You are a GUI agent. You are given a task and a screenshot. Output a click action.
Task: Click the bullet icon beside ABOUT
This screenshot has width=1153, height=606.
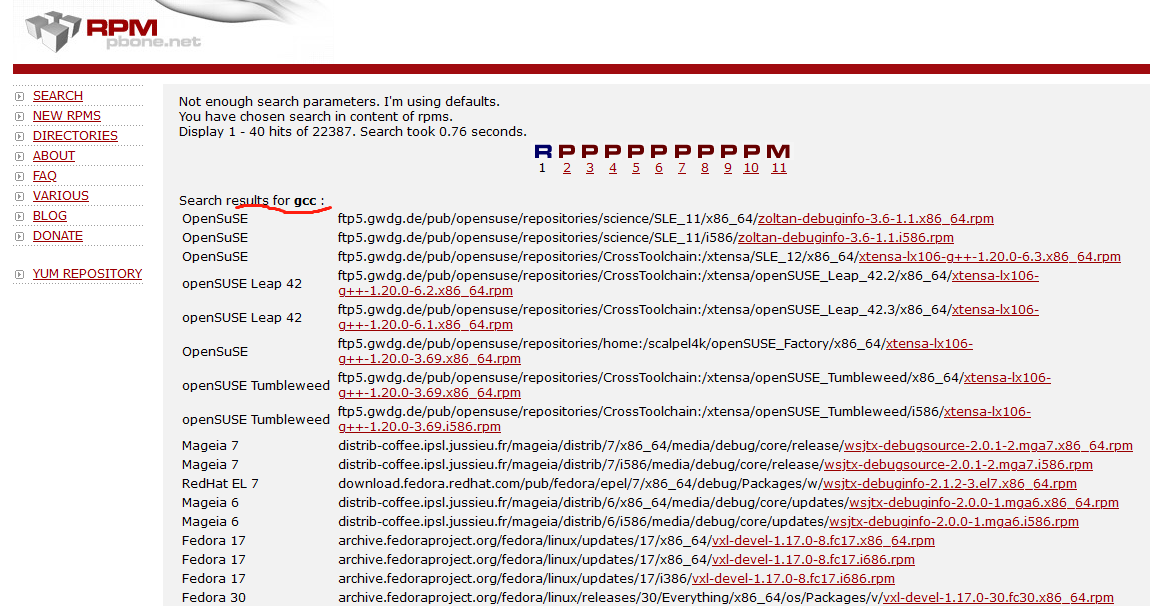click(20, 156)
